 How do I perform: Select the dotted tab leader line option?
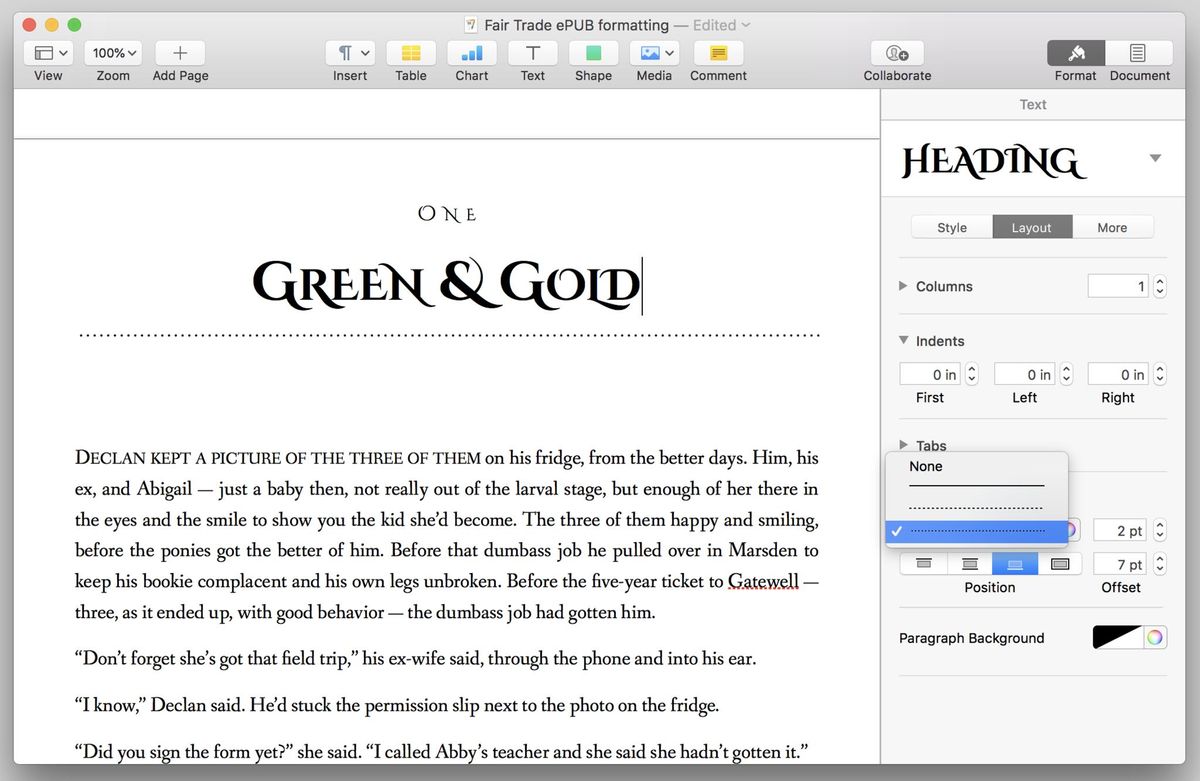click(975, 508)
